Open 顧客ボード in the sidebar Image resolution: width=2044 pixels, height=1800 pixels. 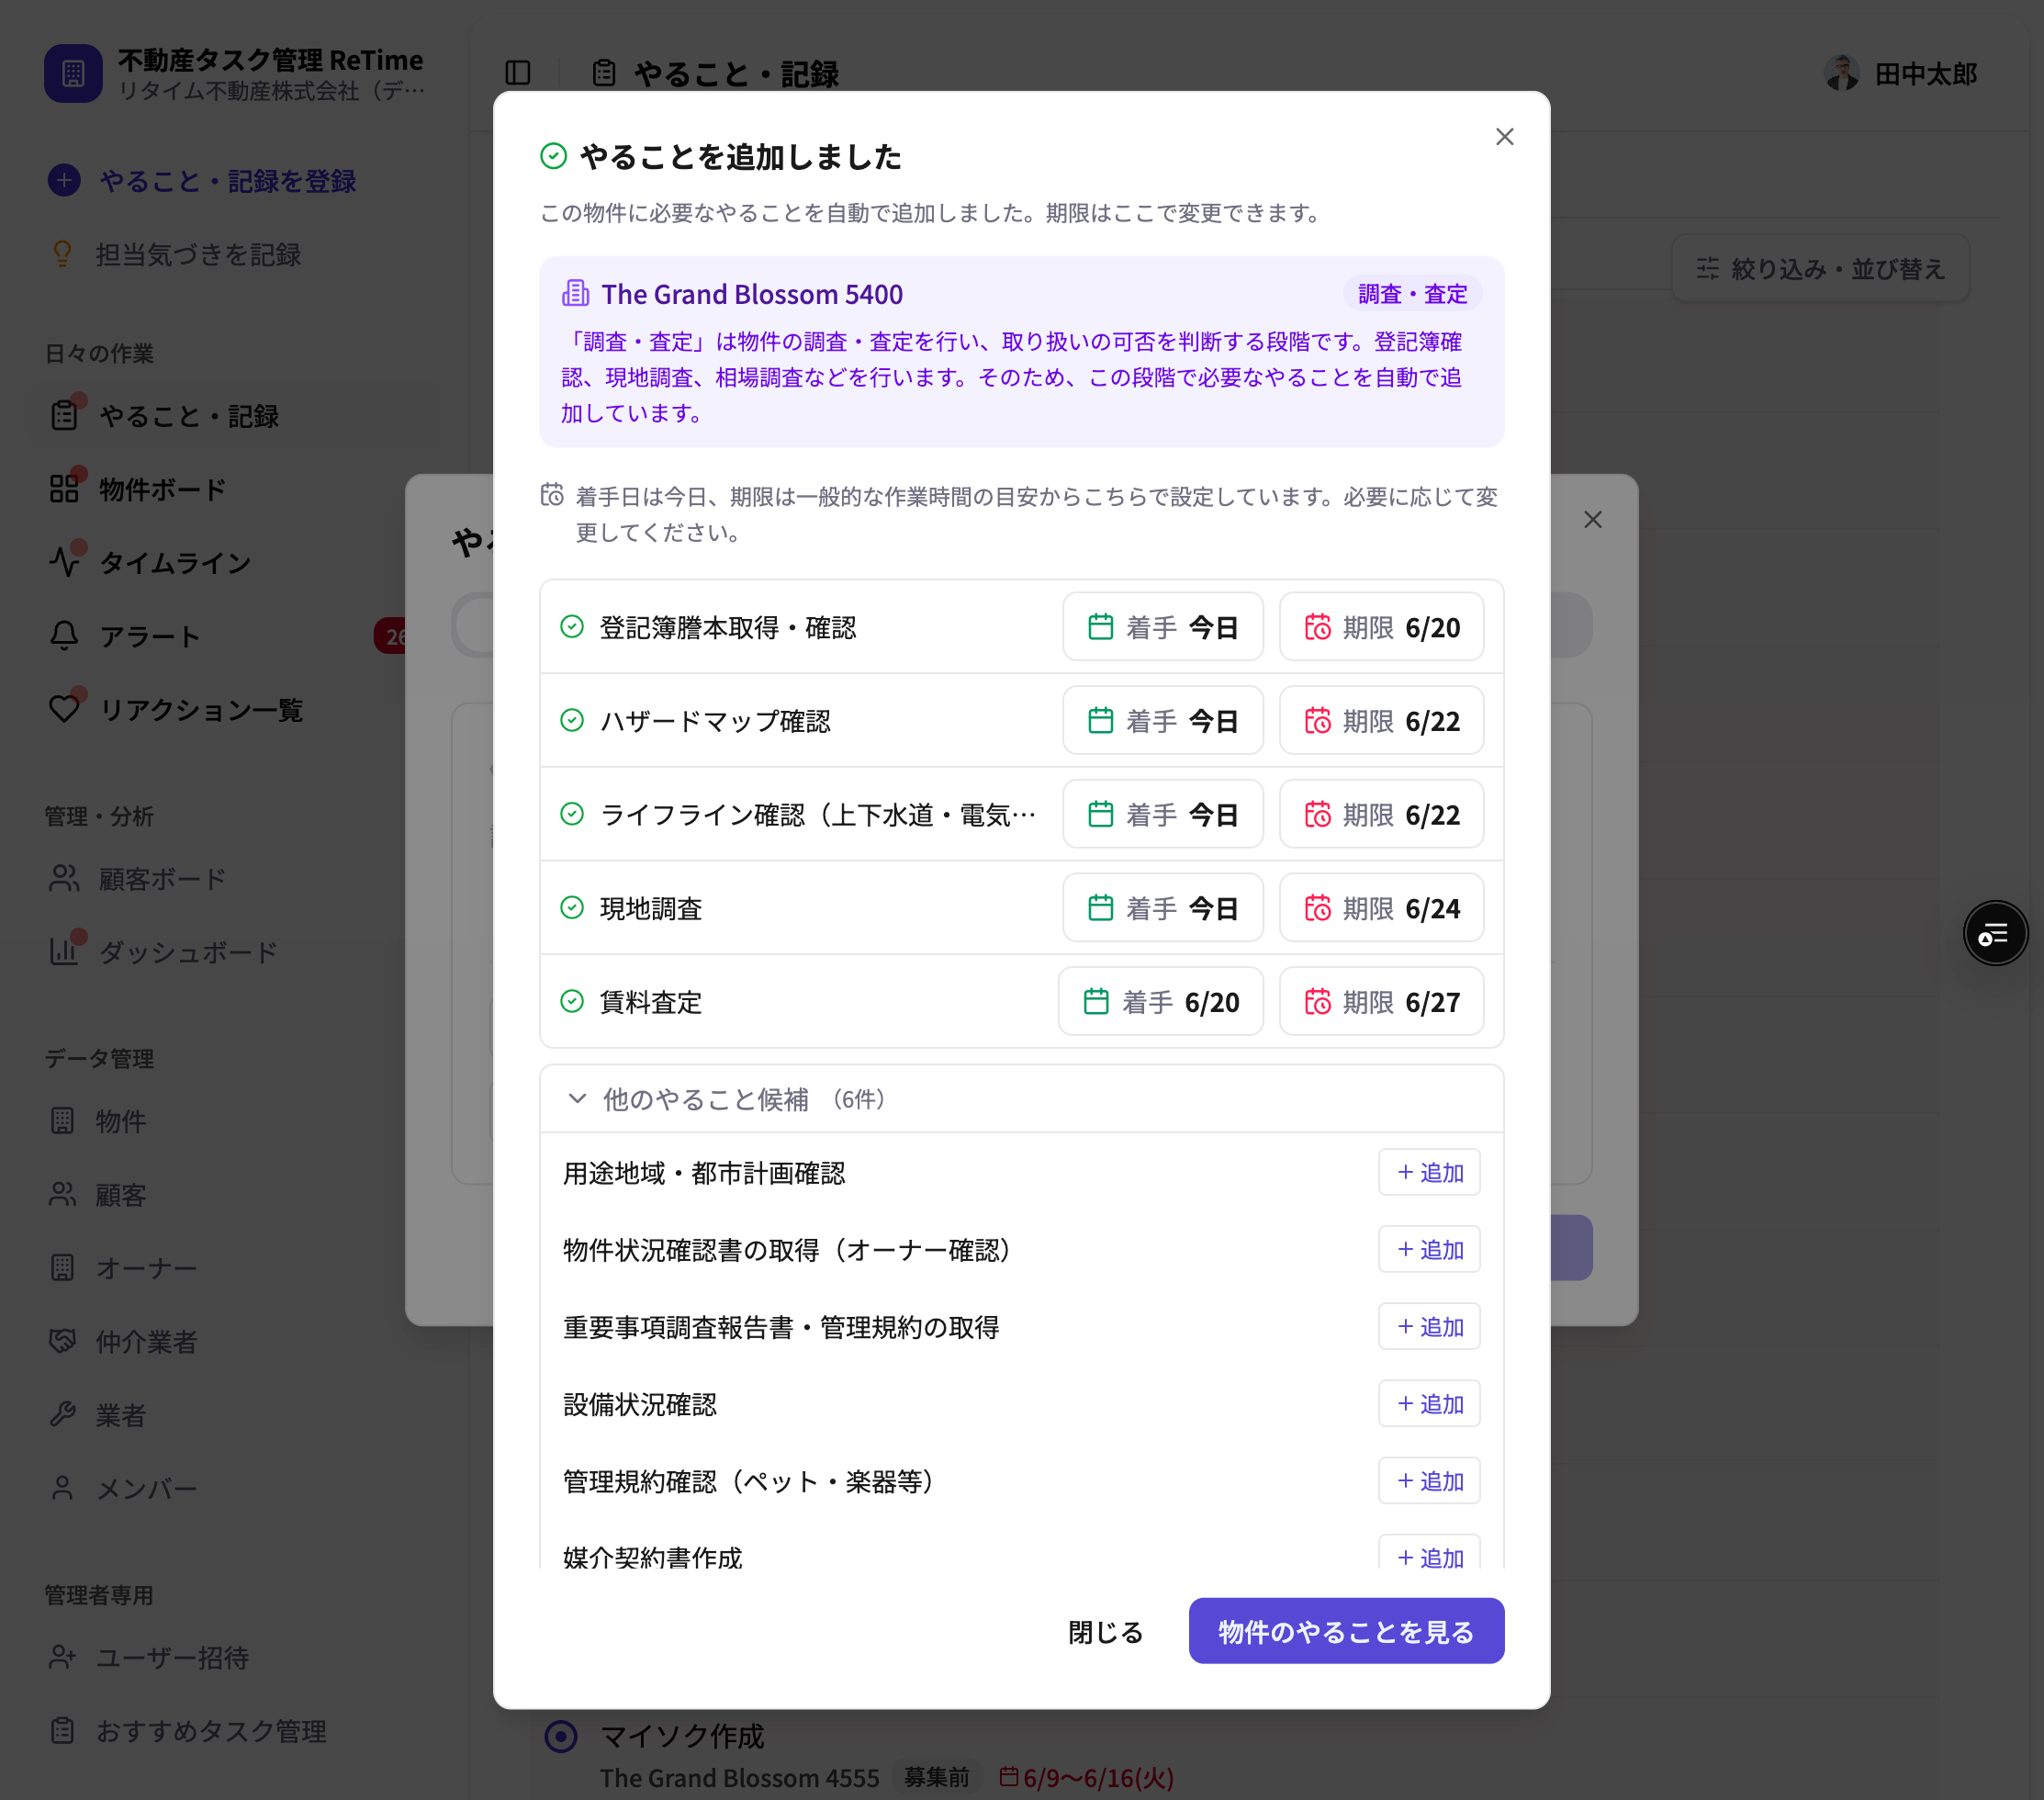162,879
